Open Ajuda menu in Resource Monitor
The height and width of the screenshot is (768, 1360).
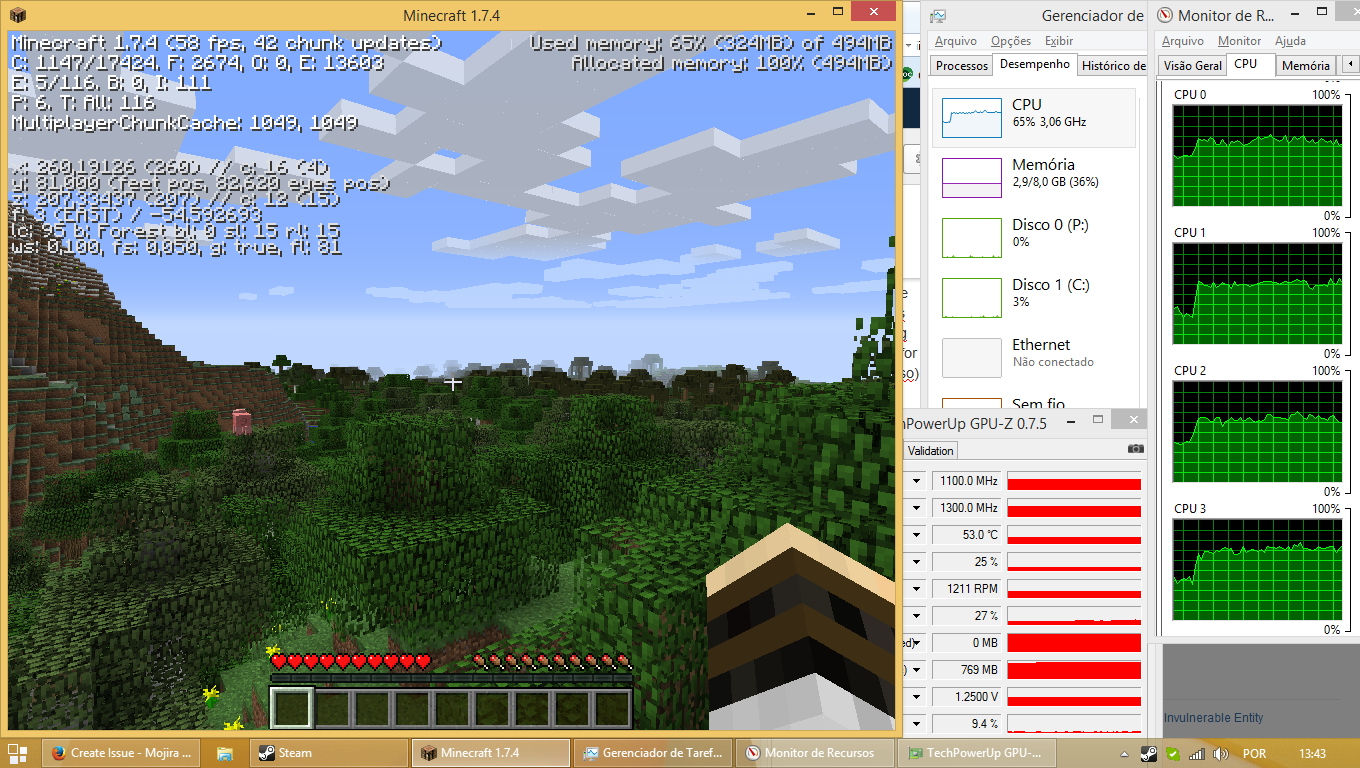point(1290,41)
